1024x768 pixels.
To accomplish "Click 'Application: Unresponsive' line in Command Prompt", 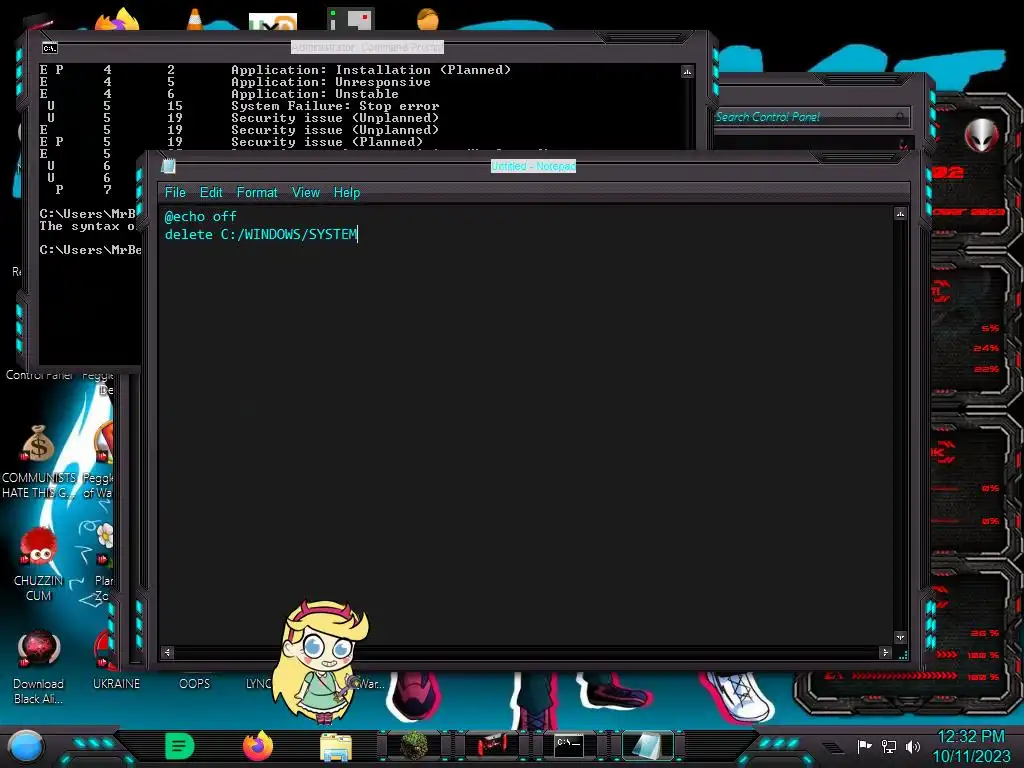I will click(x=330, y=82).
